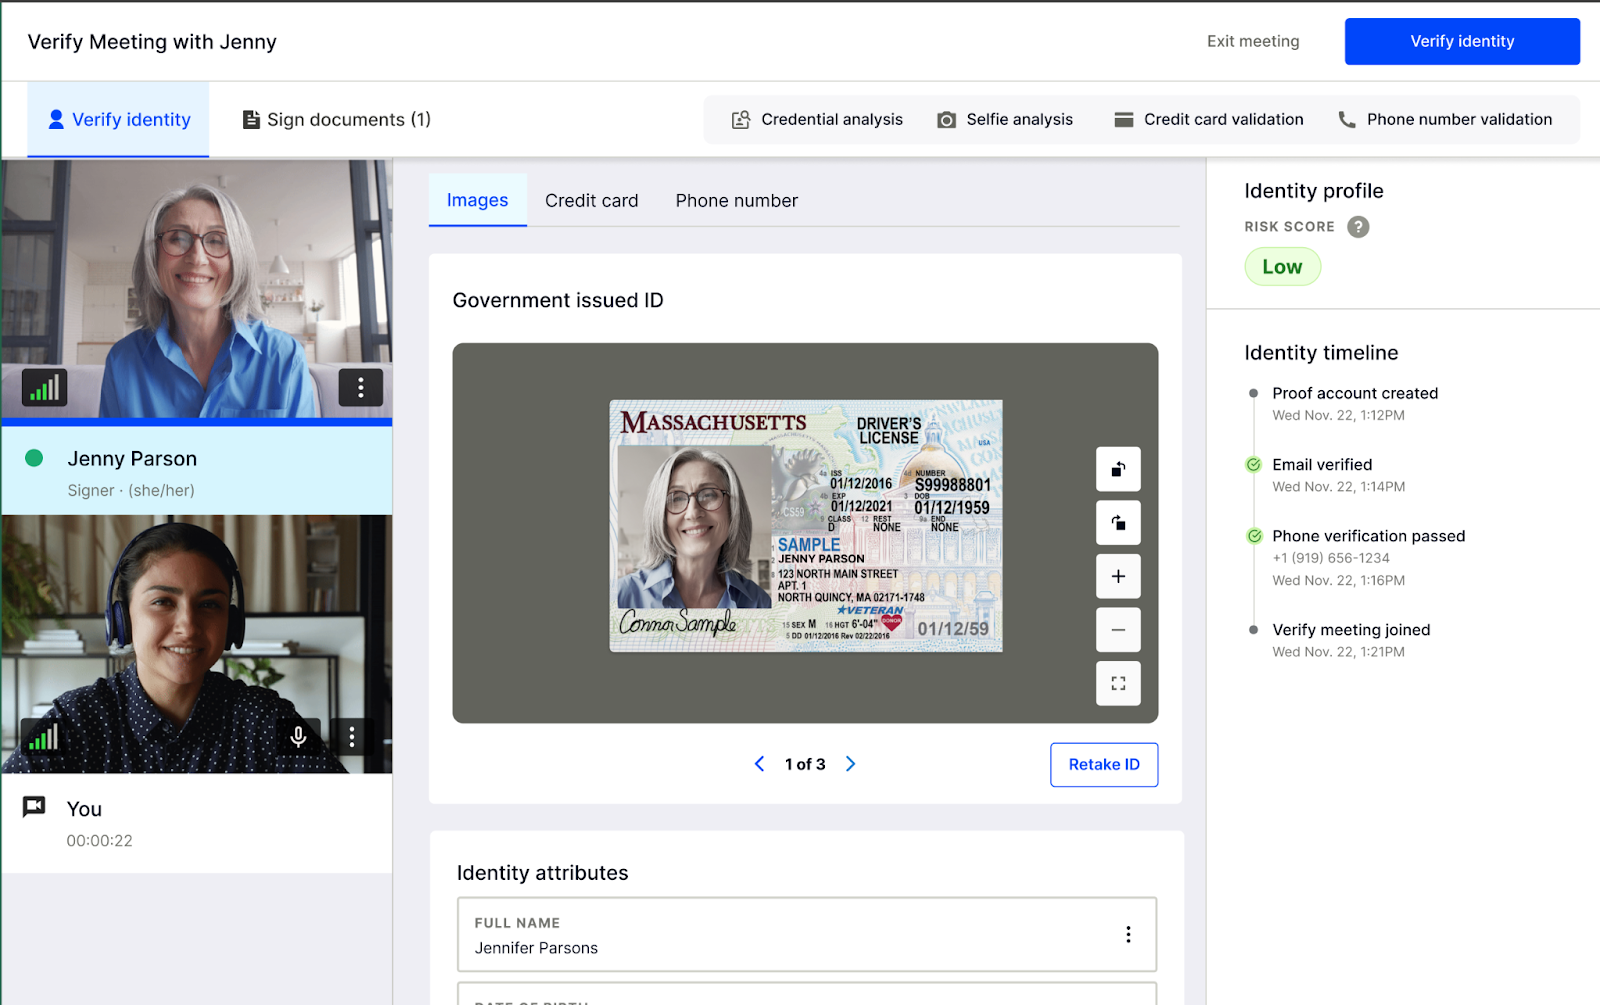The width and height of the screenshot is (1600, 1005).
Task: Click the Credit card validation icon
Action: coord(1124,120)
